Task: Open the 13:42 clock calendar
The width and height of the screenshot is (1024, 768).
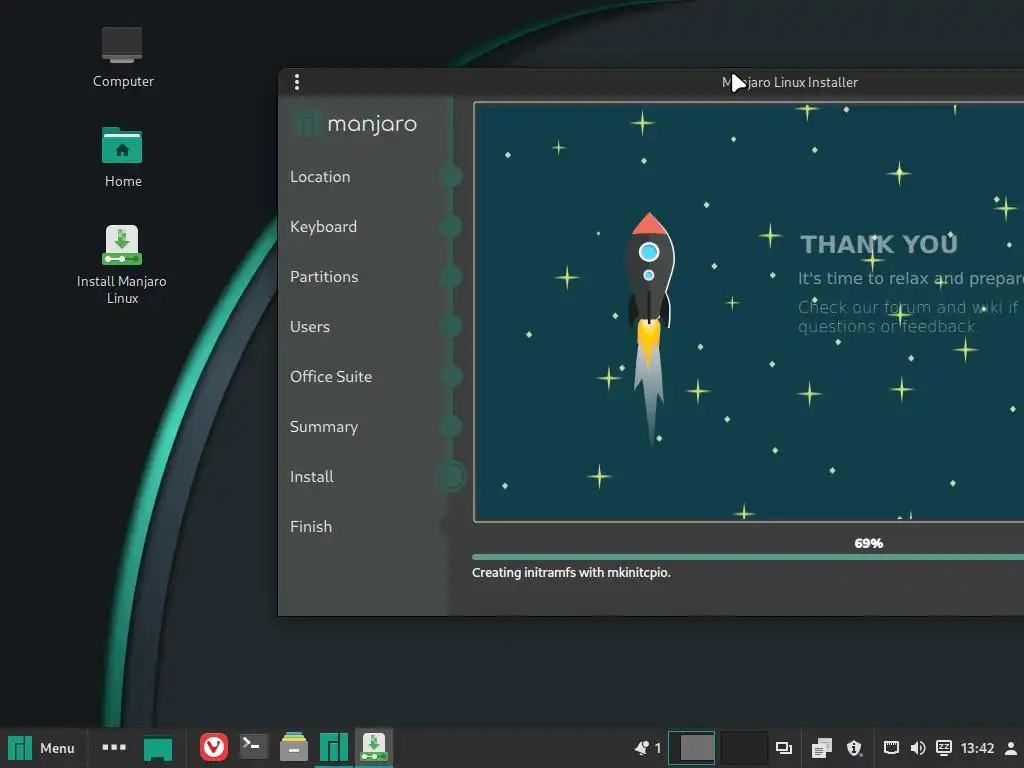Action: 978,748
